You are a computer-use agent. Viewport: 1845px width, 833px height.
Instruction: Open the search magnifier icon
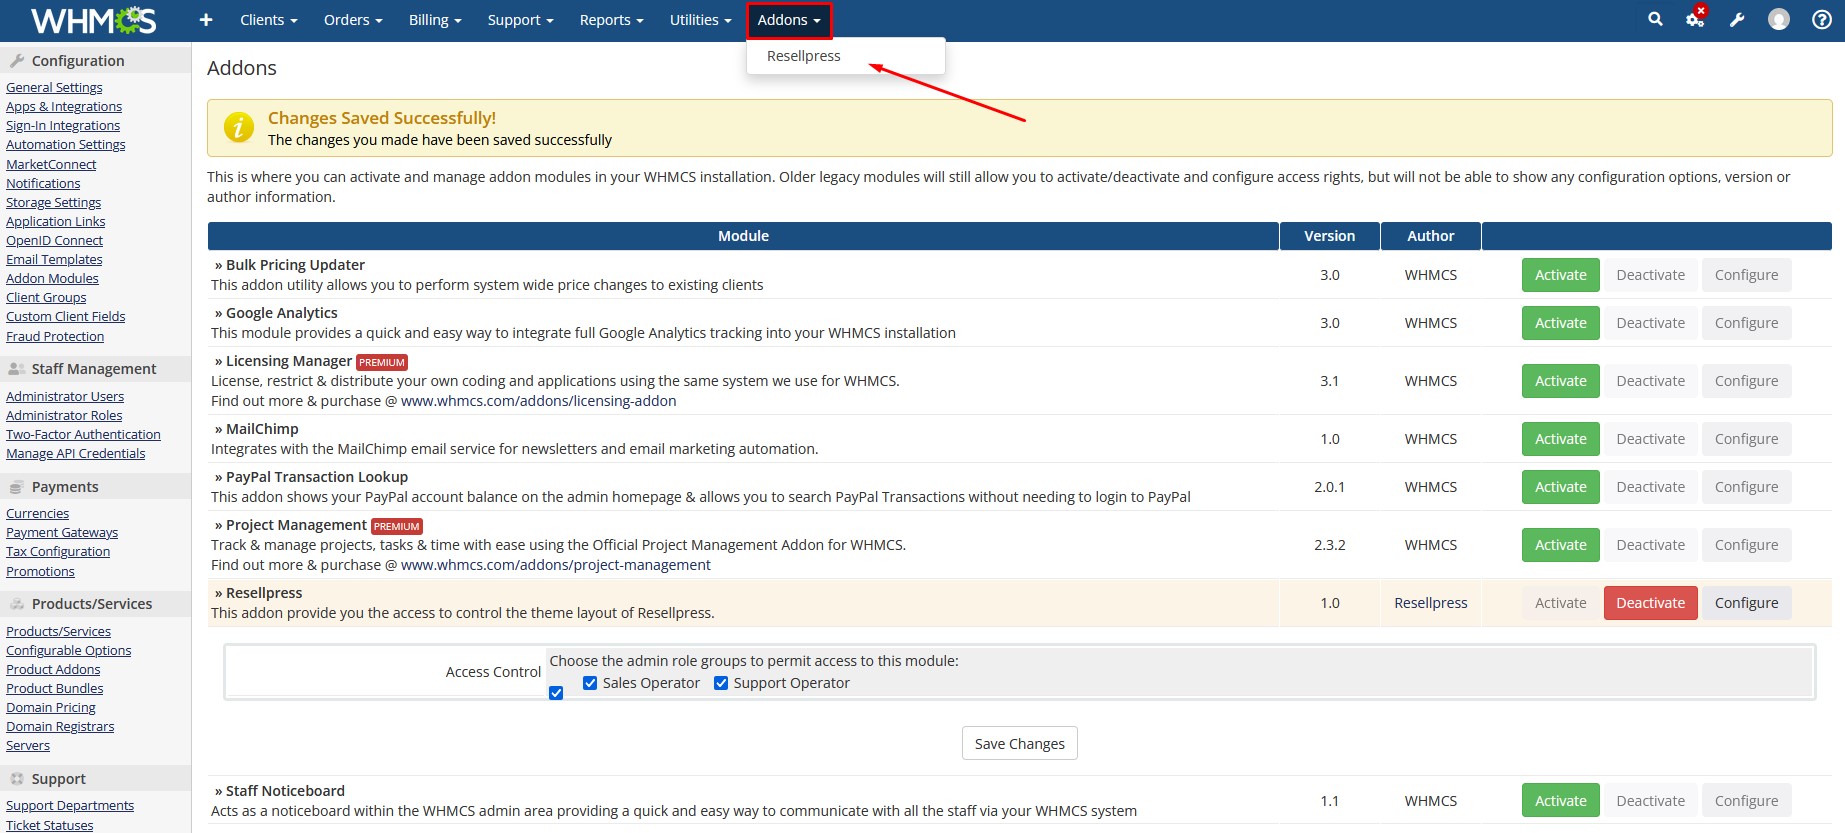click(x=1655, y=19)
